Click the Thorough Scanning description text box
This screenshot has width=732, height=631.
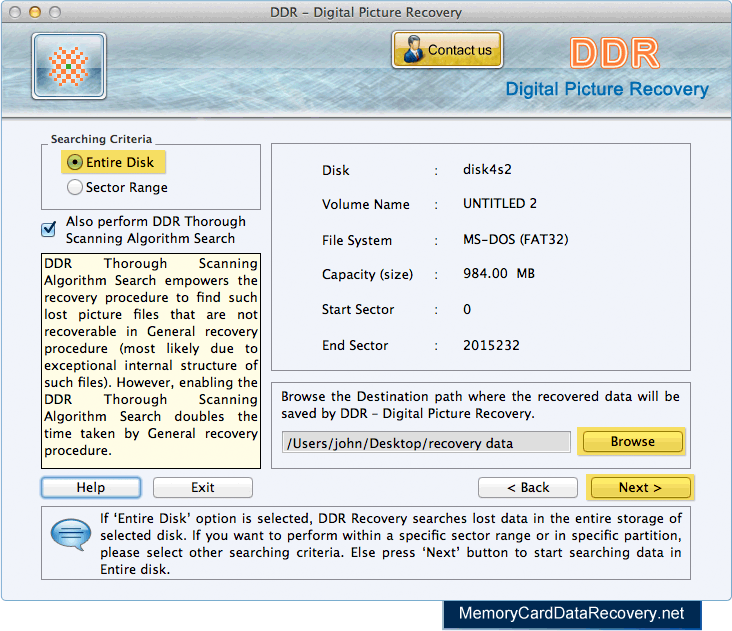pyautogui.click(x=151, y=361)
